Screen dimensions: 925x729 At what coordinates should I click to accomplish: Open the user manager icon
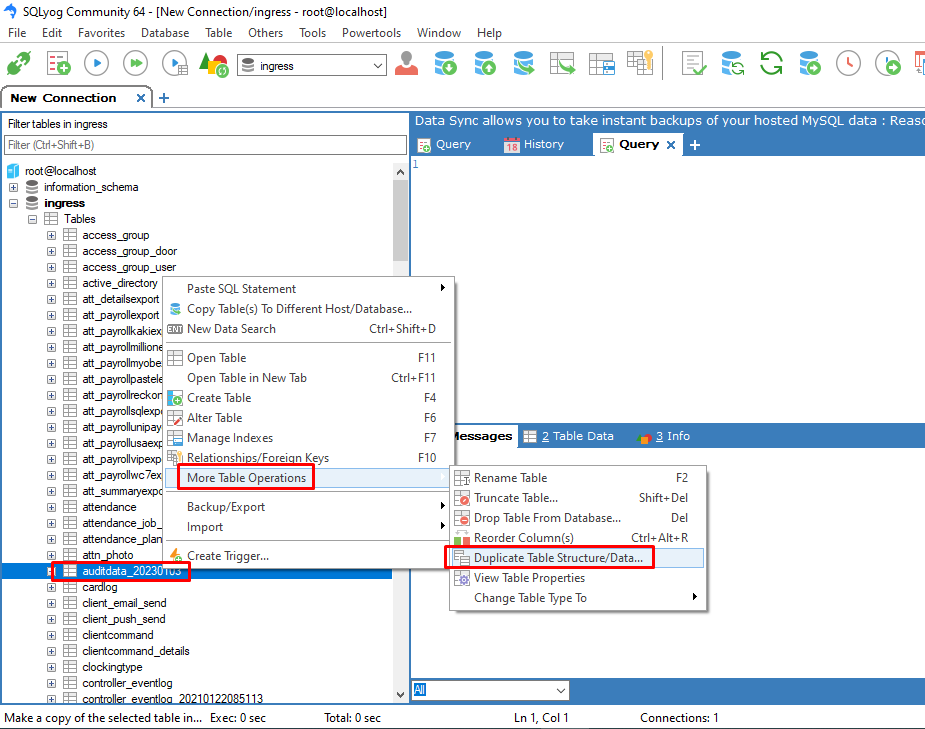[406, 63]
